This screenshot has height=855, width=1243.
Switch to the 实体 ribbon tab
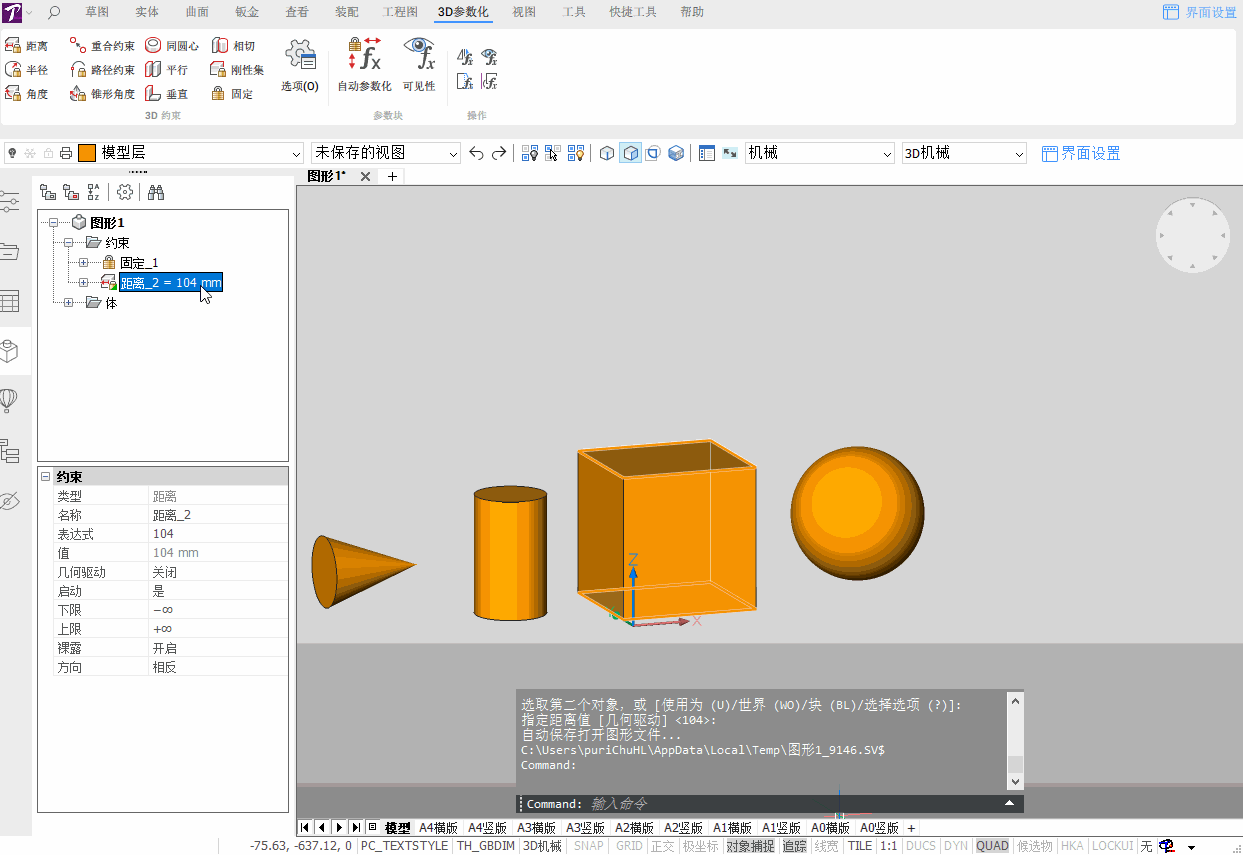pos(147,12)
